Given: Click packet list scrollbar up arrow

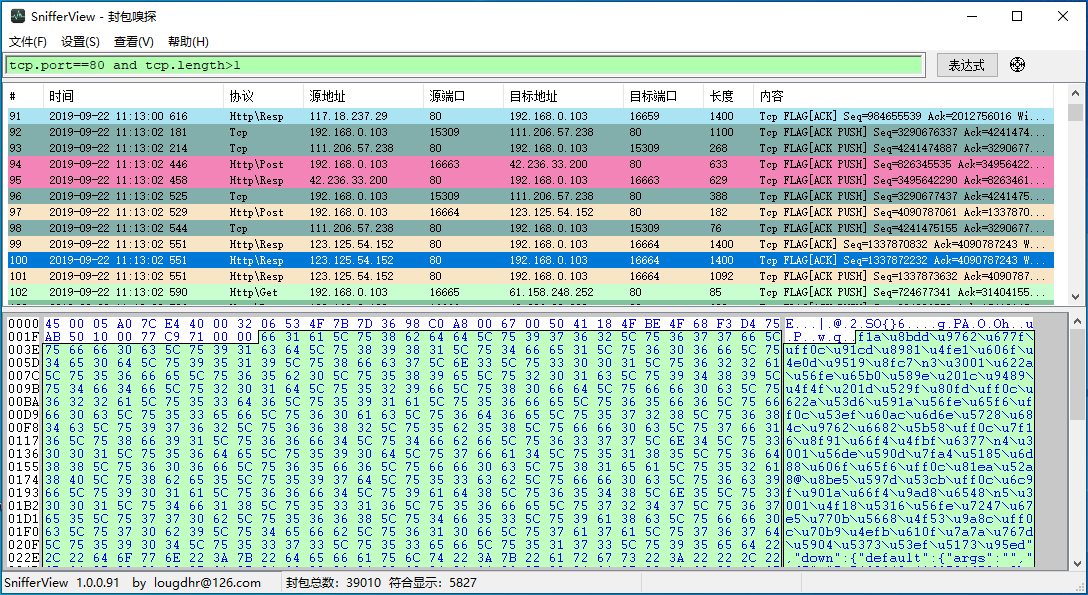Looking at the screenshot, I should (x=1076, y=94).
